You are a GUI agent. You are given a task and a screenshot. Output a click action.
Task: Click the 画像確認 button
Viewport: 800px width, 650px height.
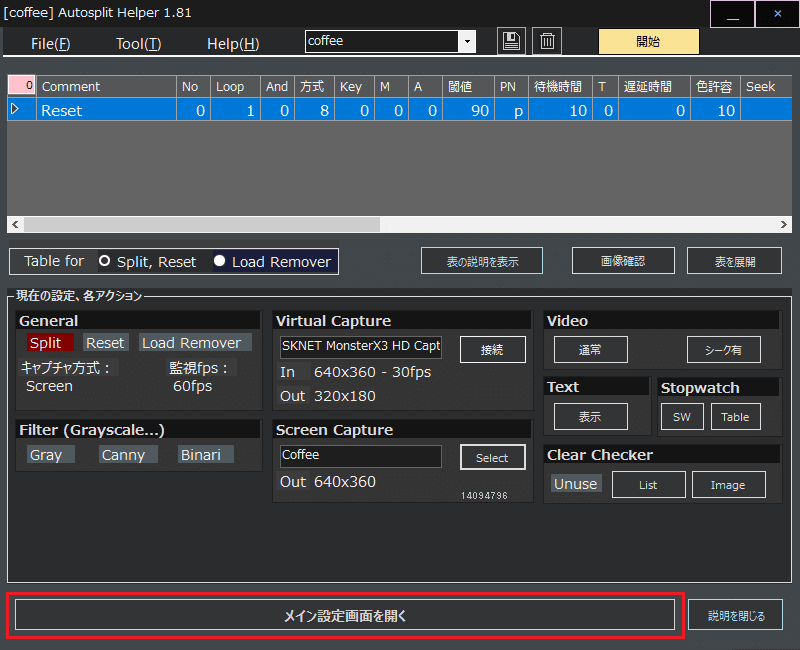(623, 261)
